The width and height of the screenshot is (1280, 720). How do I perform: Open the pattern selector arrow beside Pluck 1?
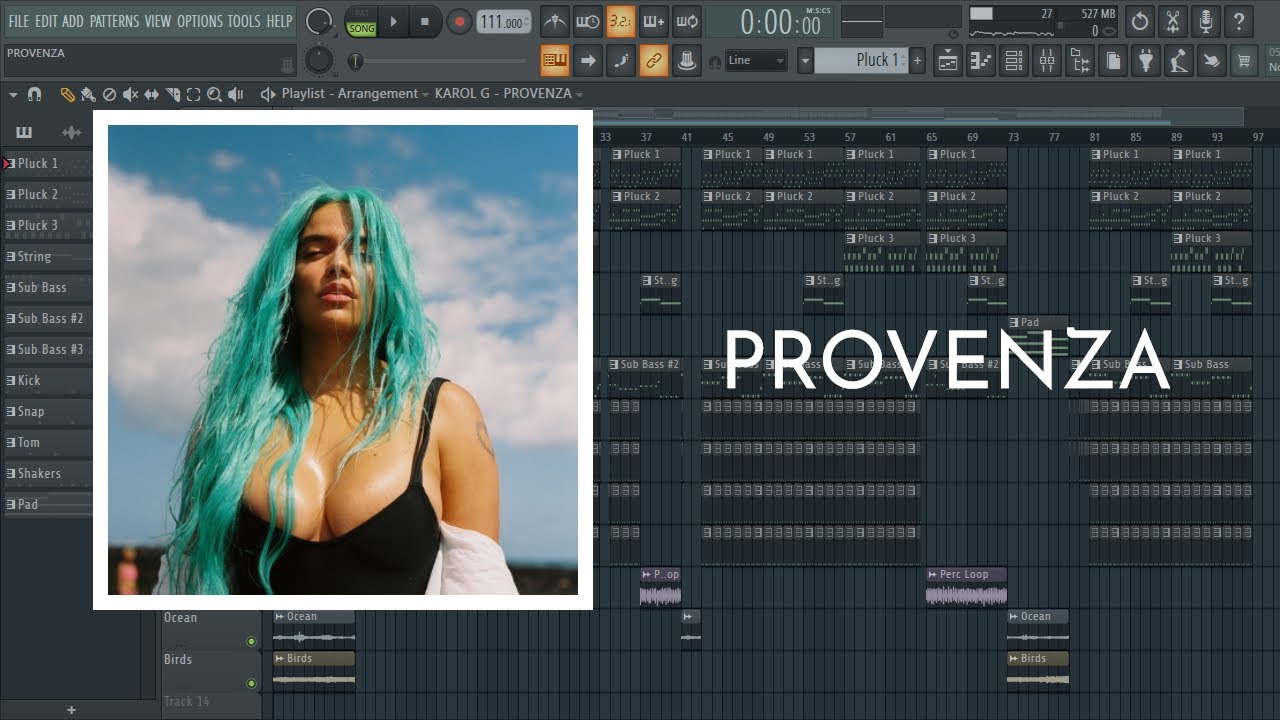point(805,60)
